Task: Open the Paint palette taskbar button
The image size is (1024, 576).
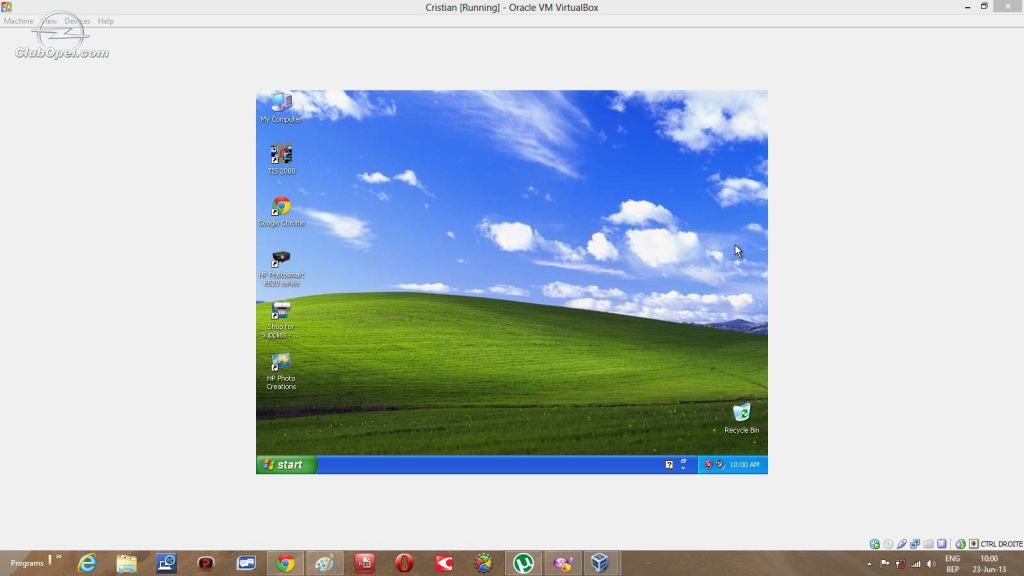Action: coord(325,563)
